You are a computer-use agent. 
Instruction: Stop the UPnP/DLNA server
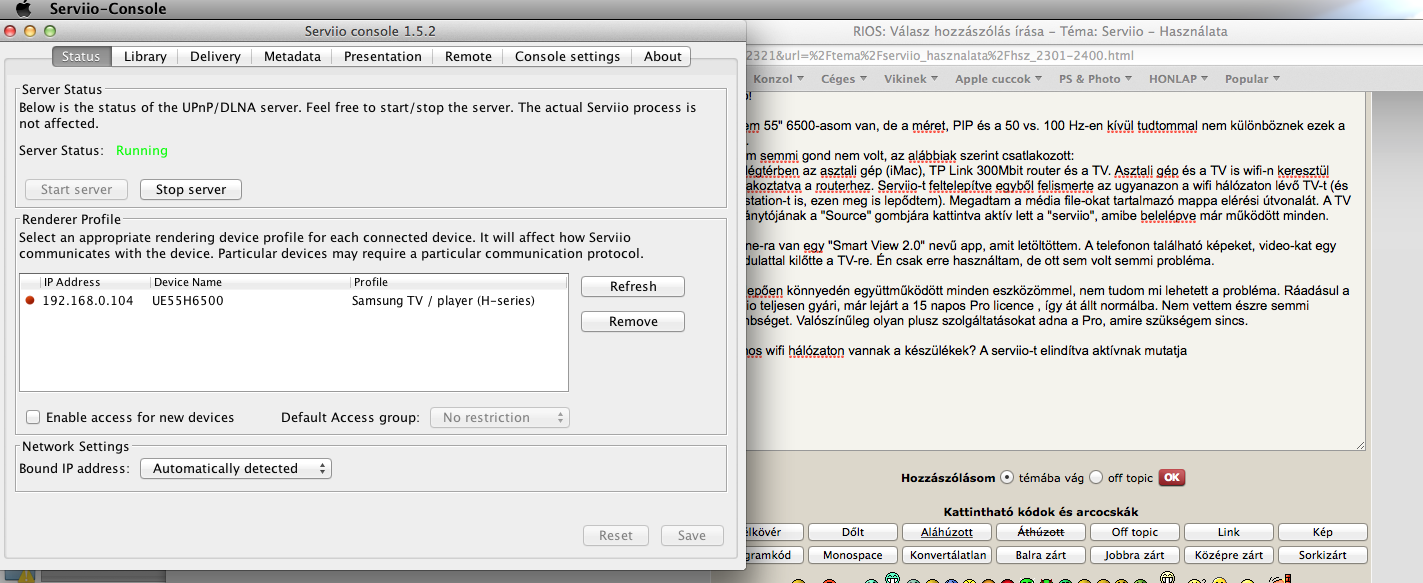[x=191, y=189]
